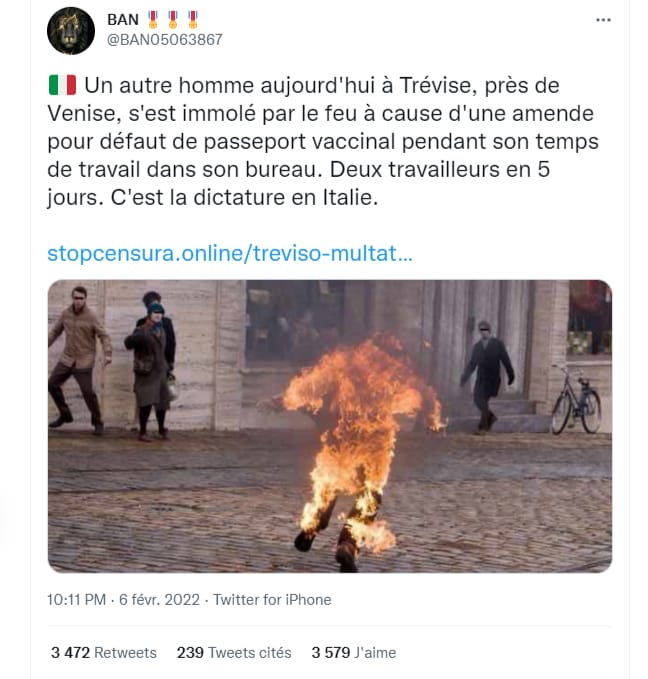Click the man on the photo's left edge
The image size is (648, 679).
click(x=79, y=355)
